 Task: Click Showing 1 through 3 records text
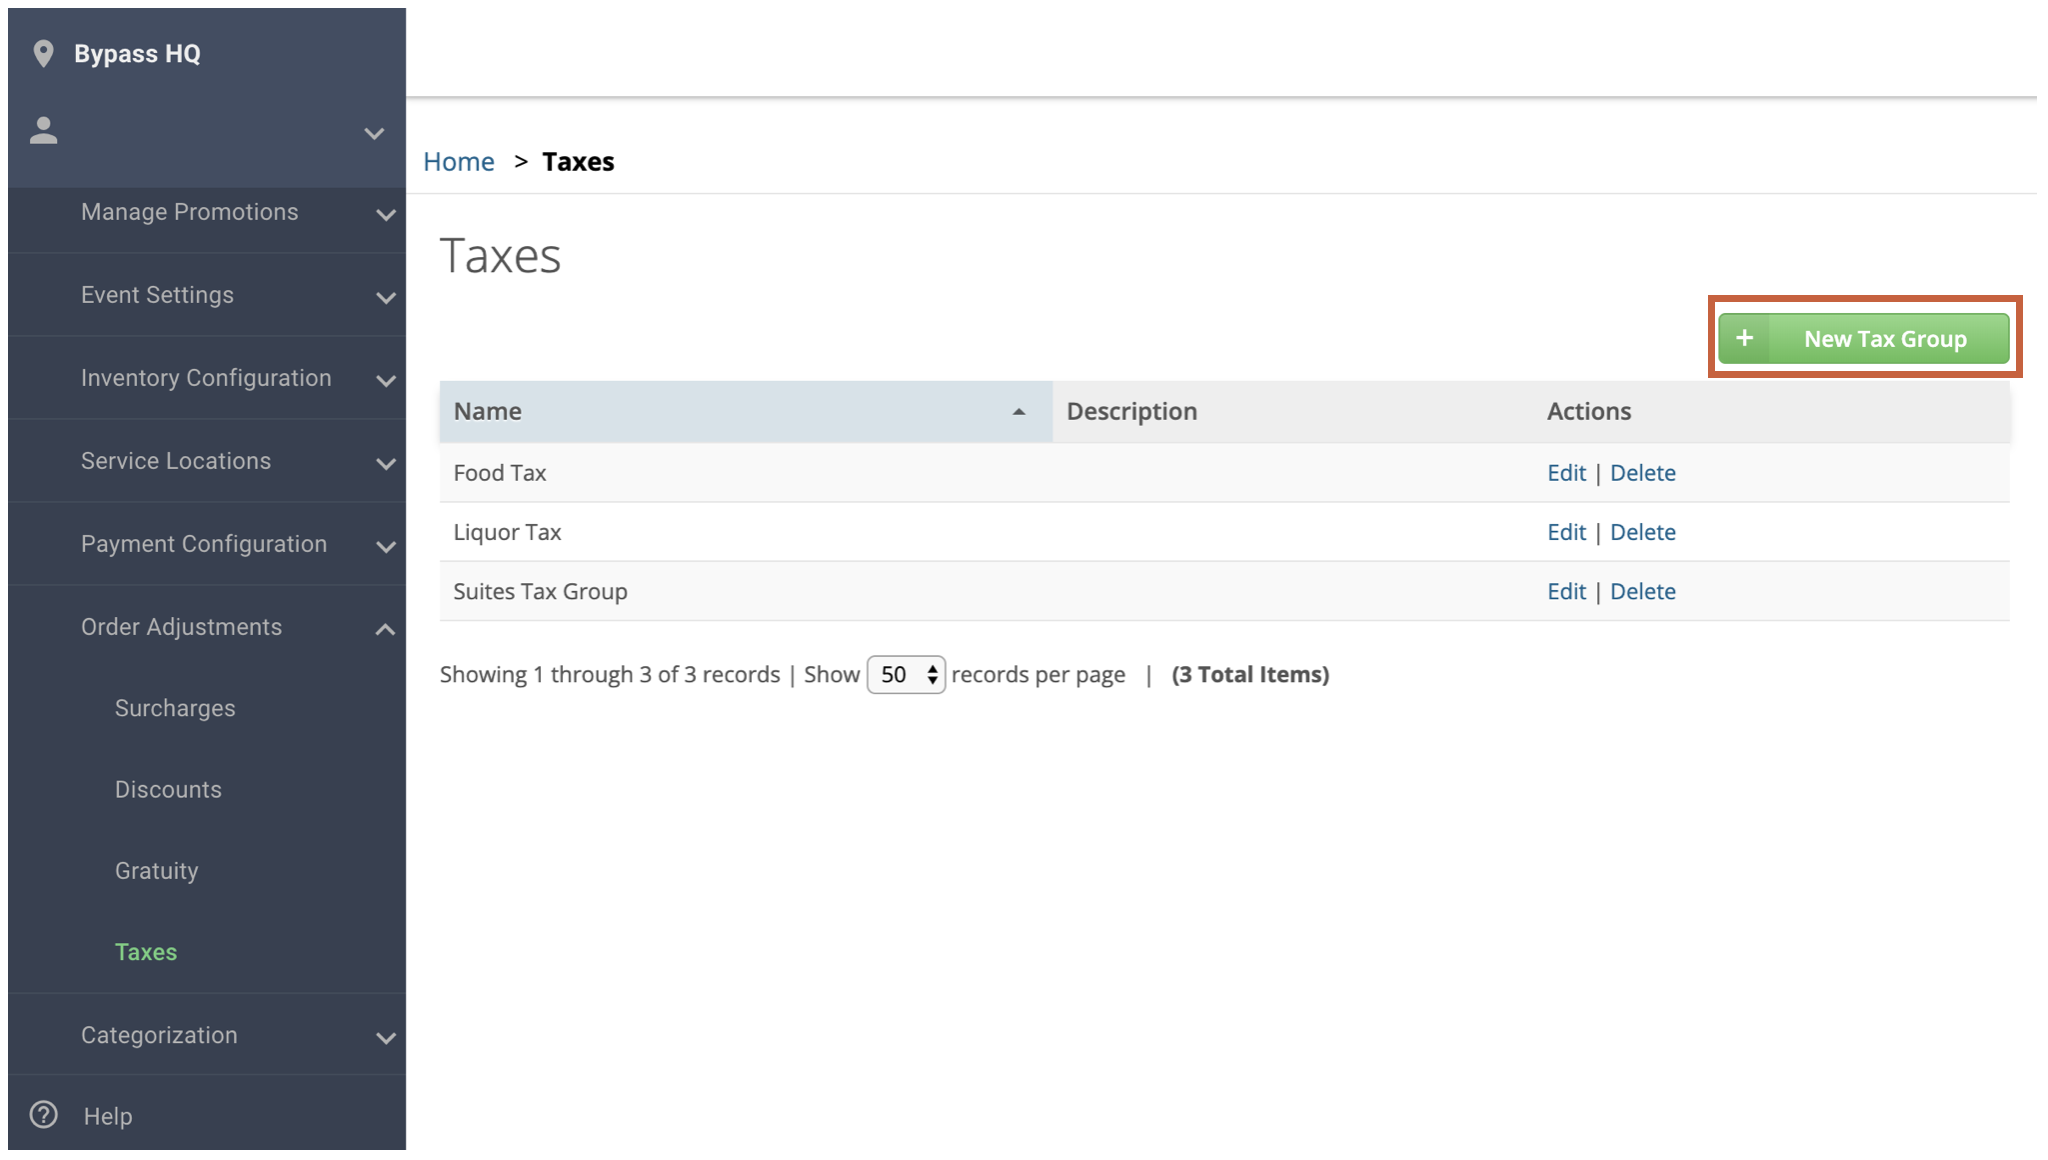(x=610, y=675)
